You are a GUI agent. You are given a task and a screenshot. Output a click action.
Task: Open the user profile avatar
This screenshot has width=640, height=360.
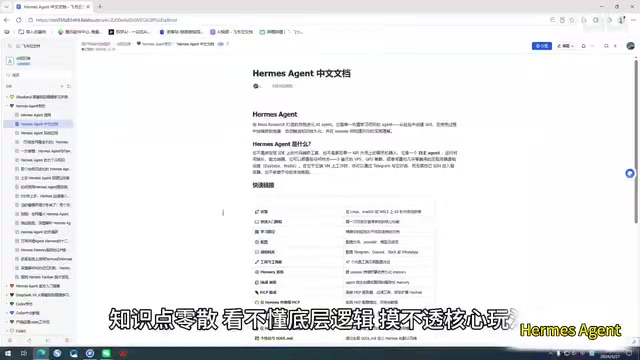[630, 46]
